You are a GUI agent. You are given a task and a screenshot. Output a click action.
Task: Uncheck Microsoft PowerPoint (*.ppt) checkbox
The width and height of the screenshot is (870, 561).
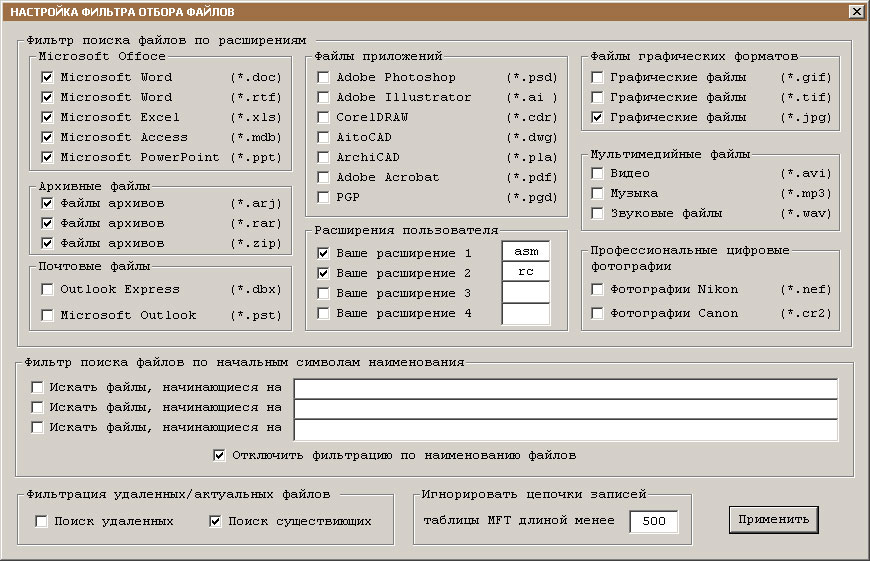pos(47,157)
